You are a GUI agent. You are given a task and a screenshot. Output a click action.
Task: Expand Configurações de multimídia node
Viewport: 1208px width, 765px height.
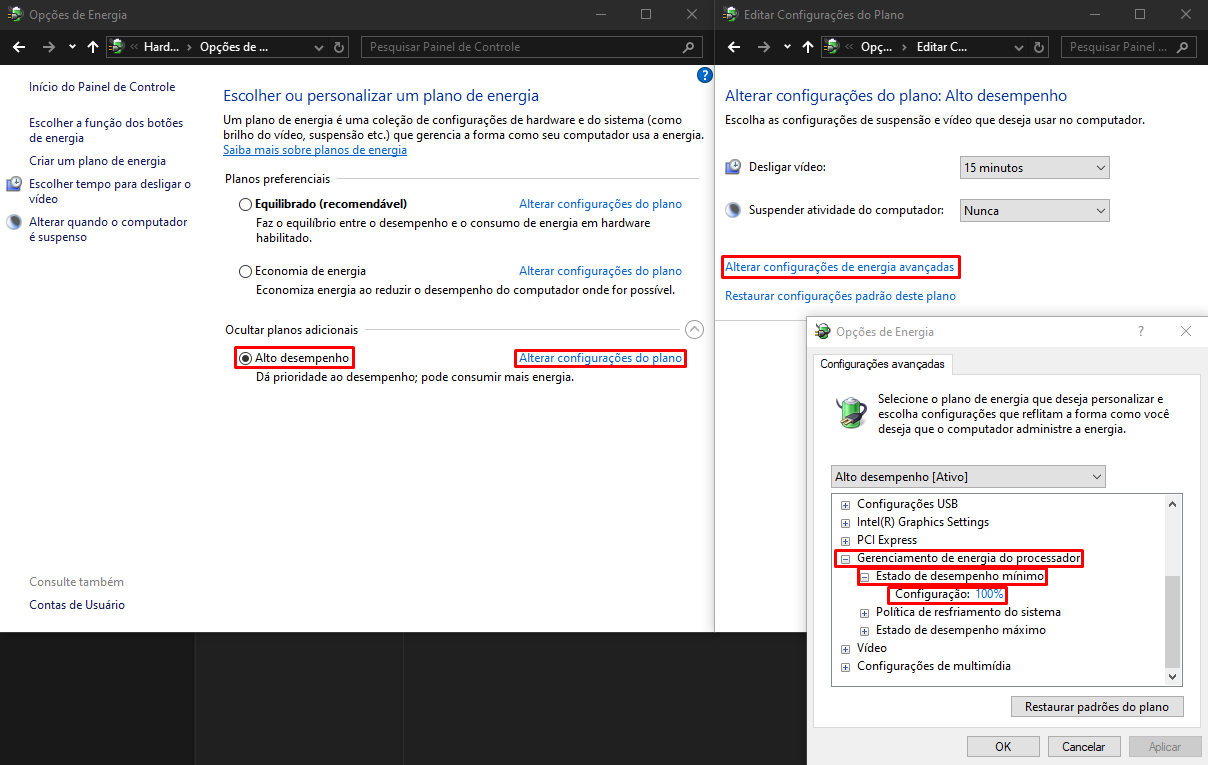[846, 667]
